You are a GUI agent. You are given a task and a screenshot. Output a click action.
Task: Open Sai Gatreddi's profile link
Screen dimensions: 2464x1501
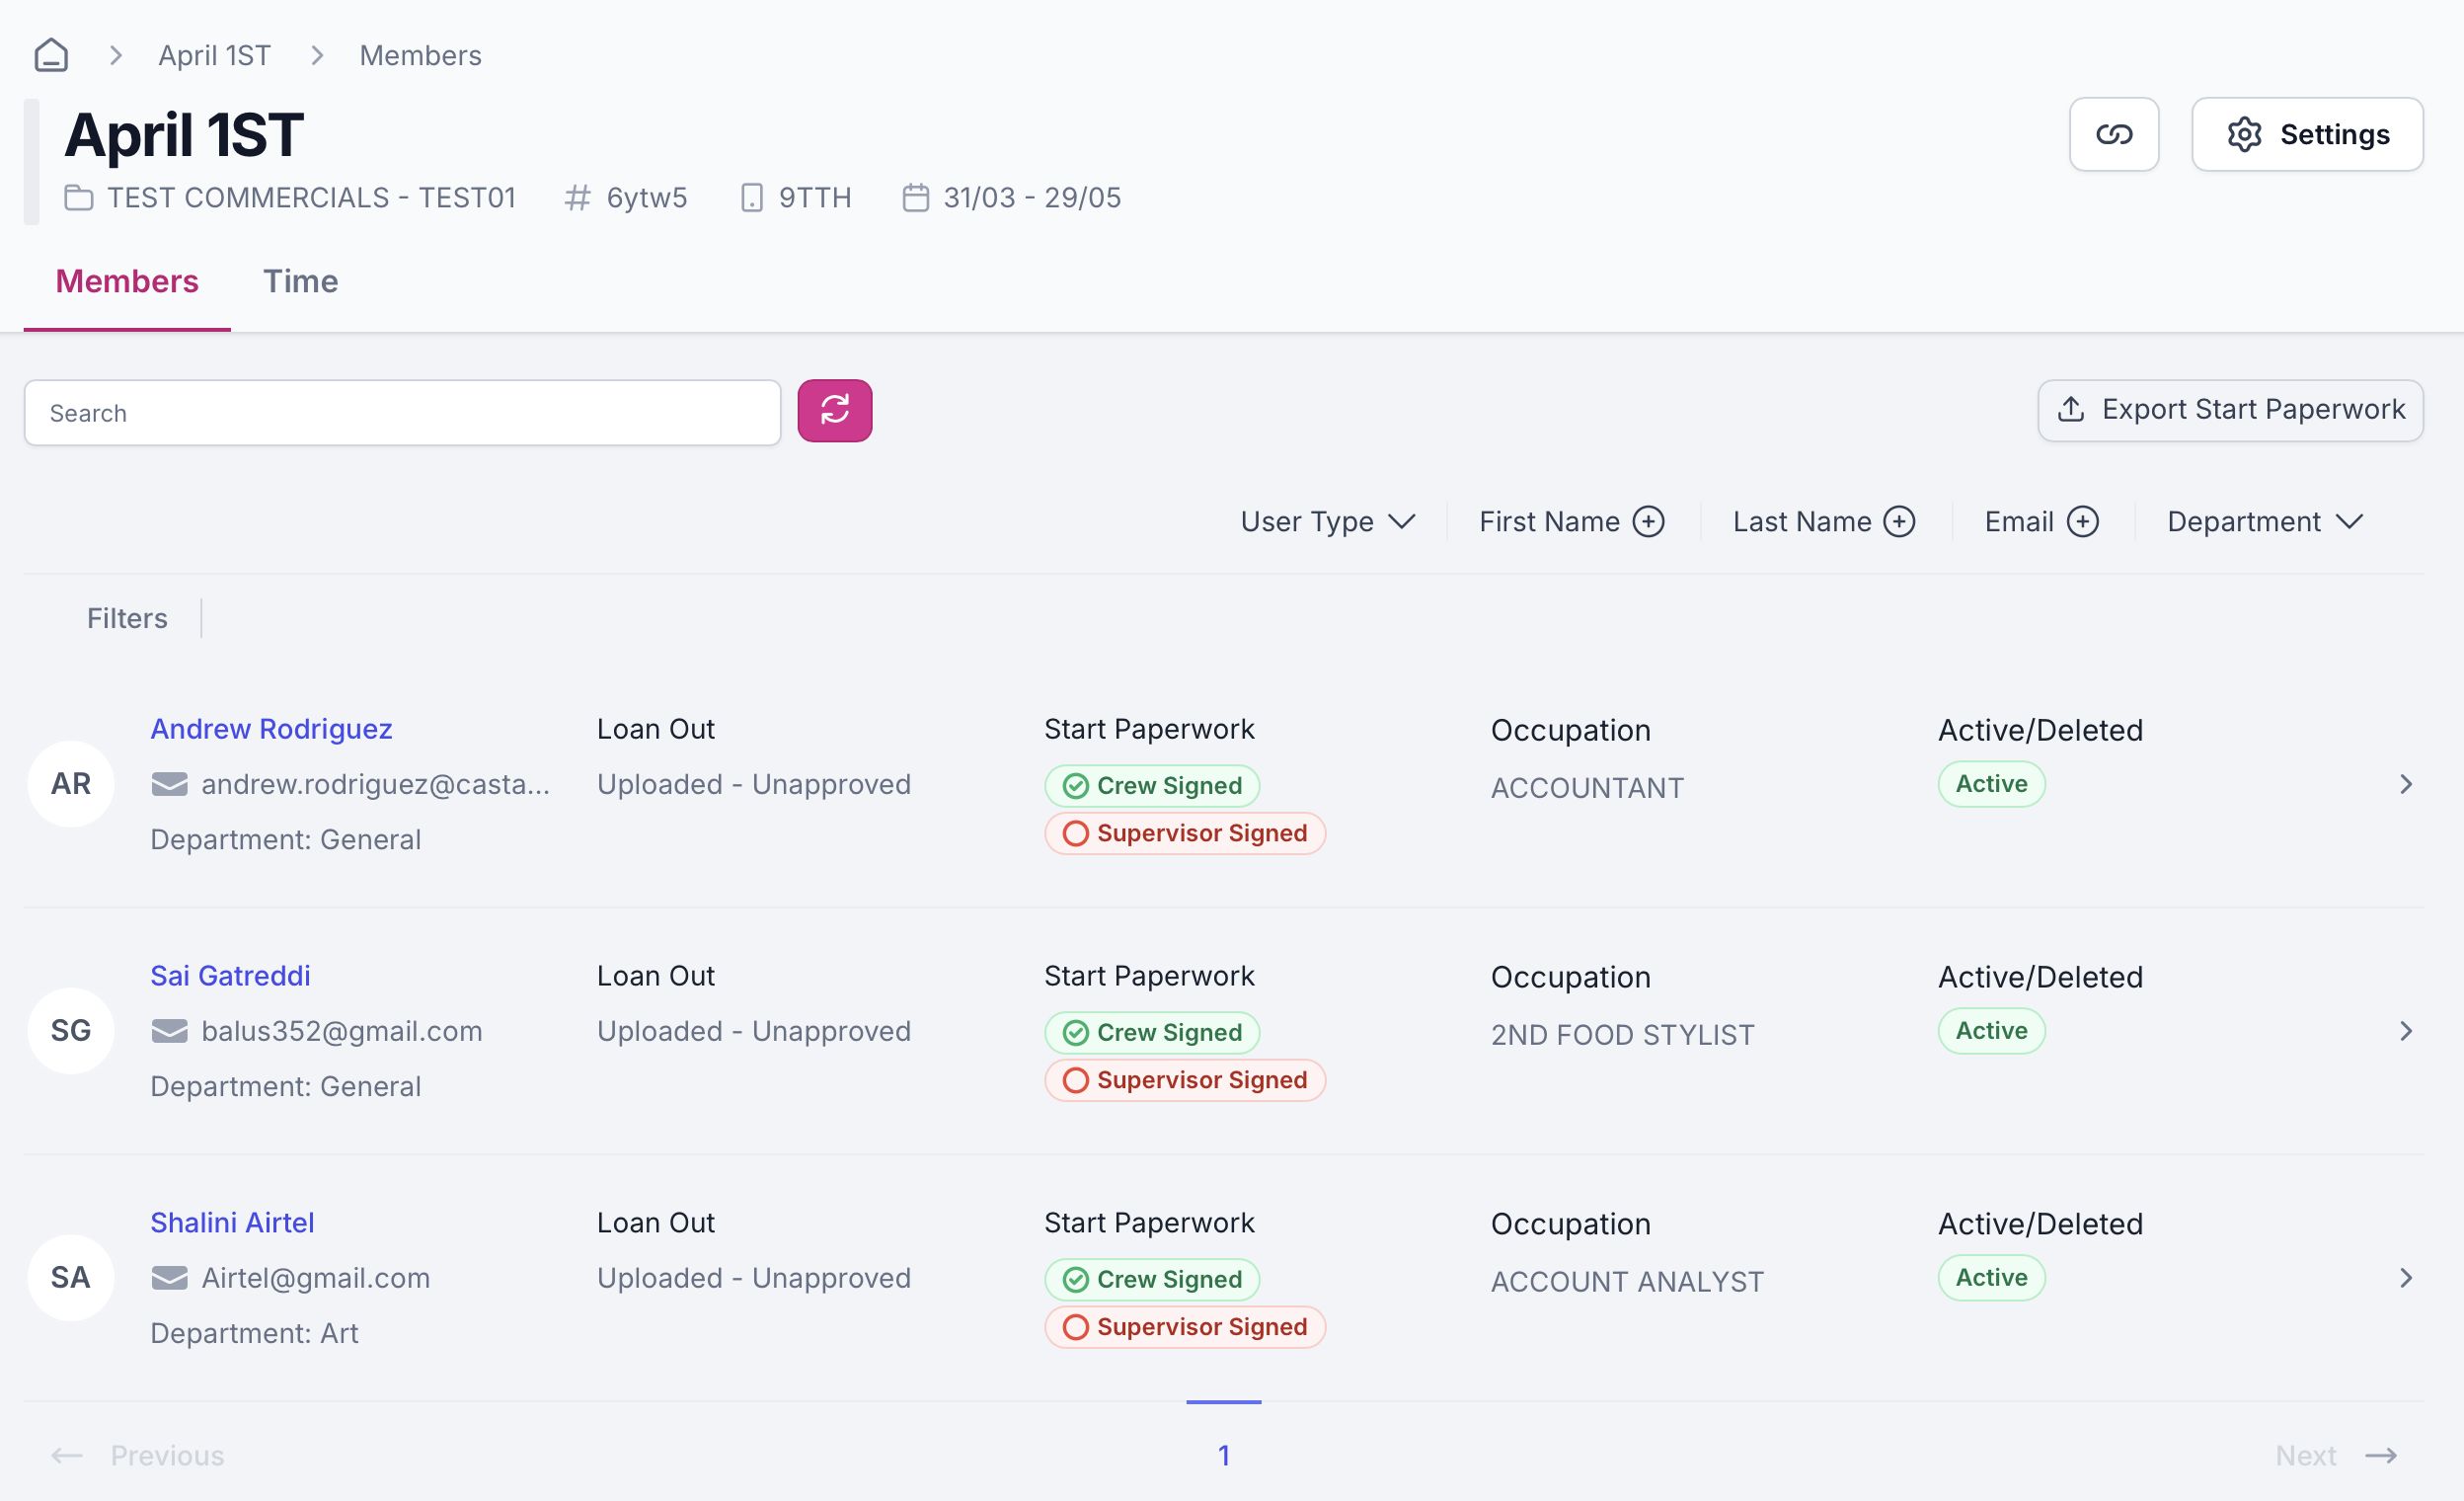pyautogui.click(x=230, y=976)
